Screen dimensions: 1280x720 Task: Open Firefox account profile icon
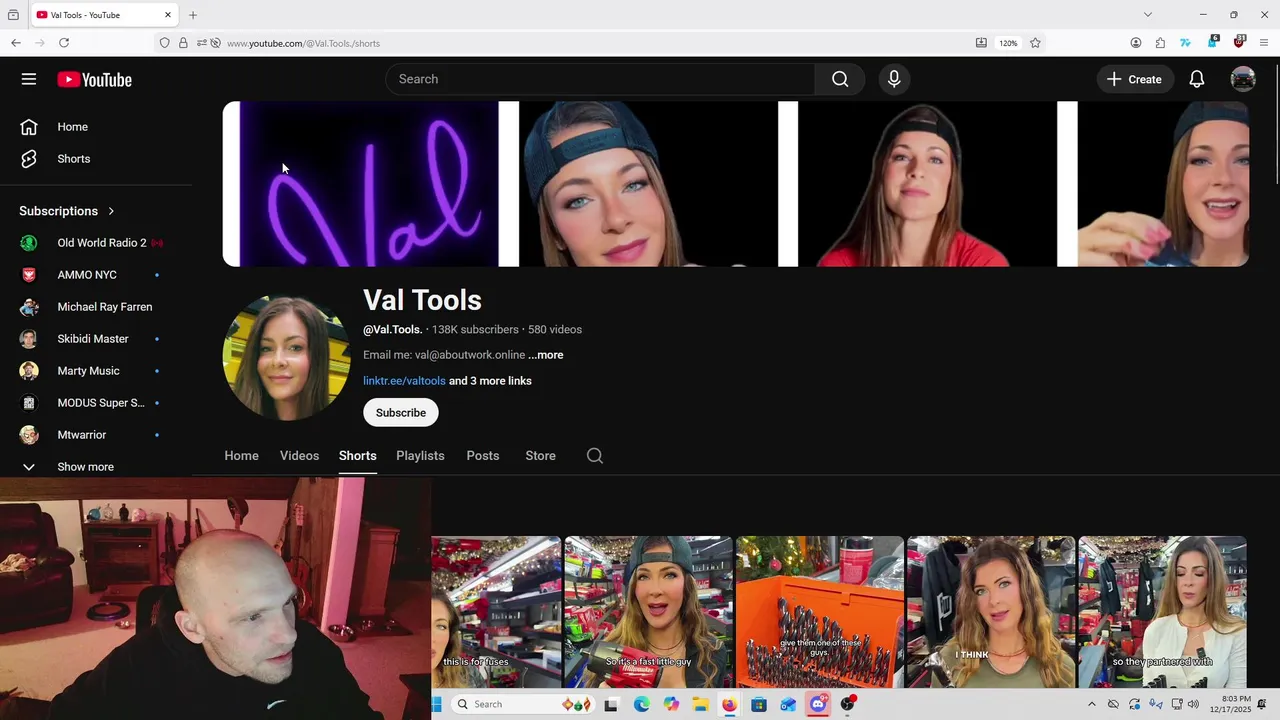click(1136, 43)
